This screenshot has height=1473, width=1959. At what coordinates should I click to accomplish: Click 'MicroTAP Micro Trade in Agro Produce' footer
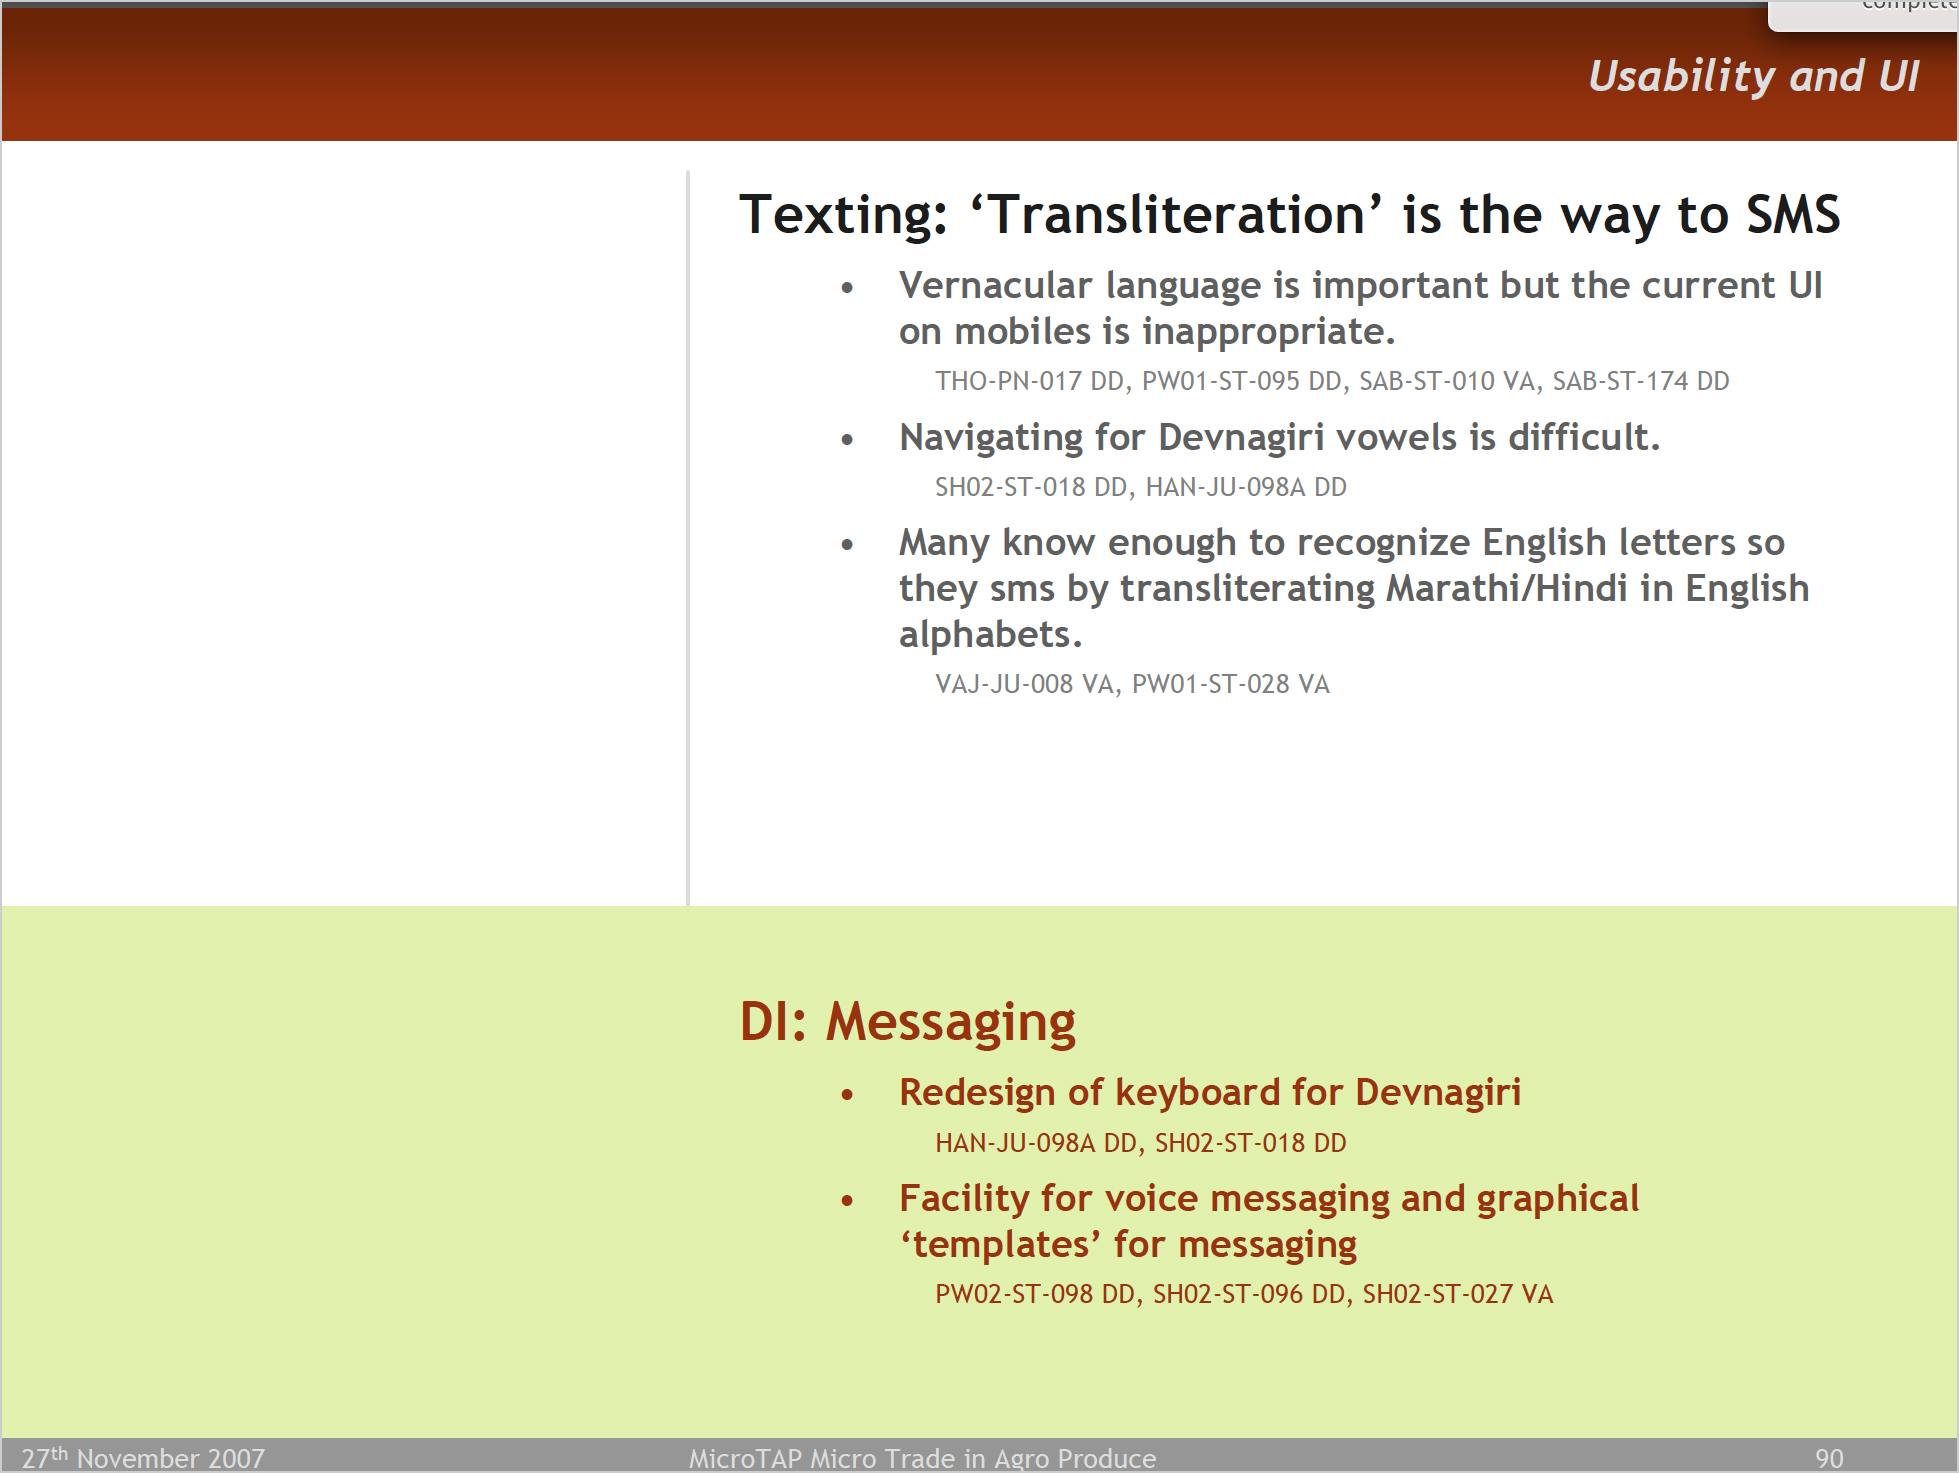point(921,1458)
